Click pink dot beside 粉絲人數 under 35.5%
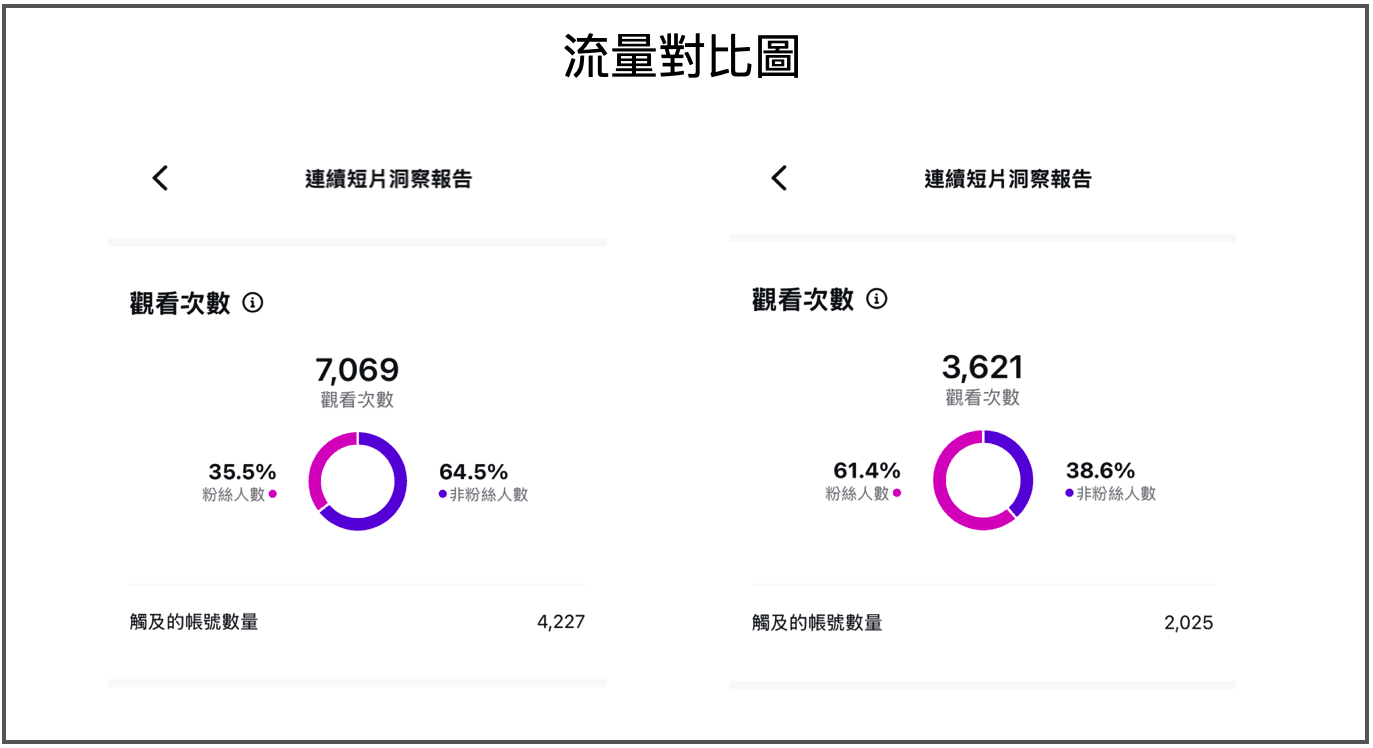Image resolution: width=1373 pixels, height=748 pixels. tap(272, 494)
